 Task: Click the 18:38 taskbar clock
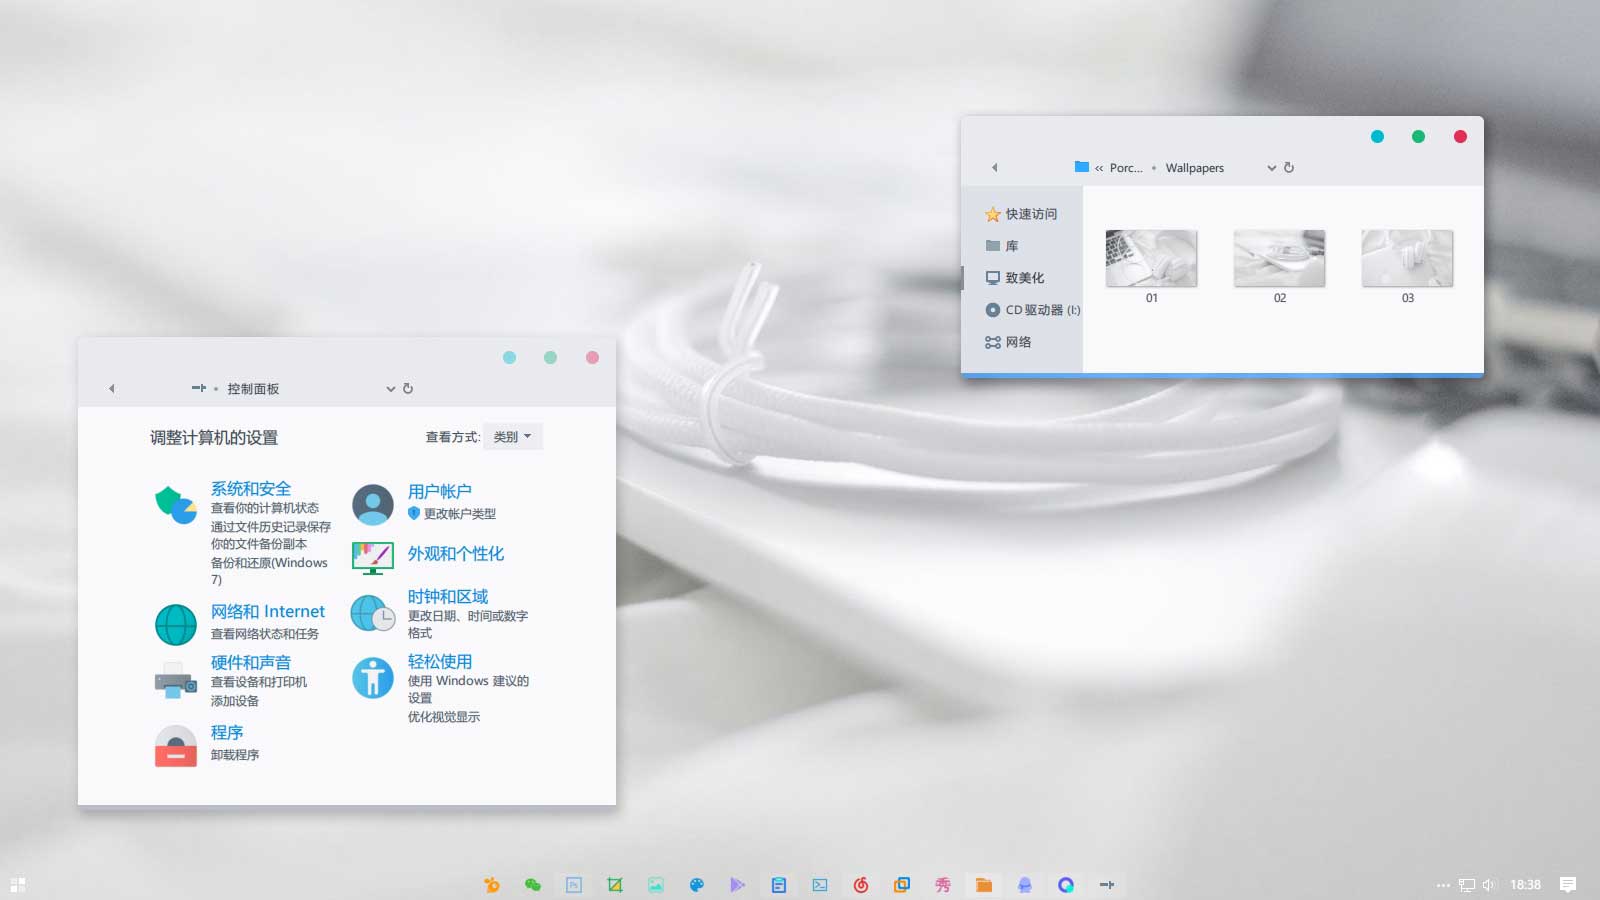pos(1525,885)
